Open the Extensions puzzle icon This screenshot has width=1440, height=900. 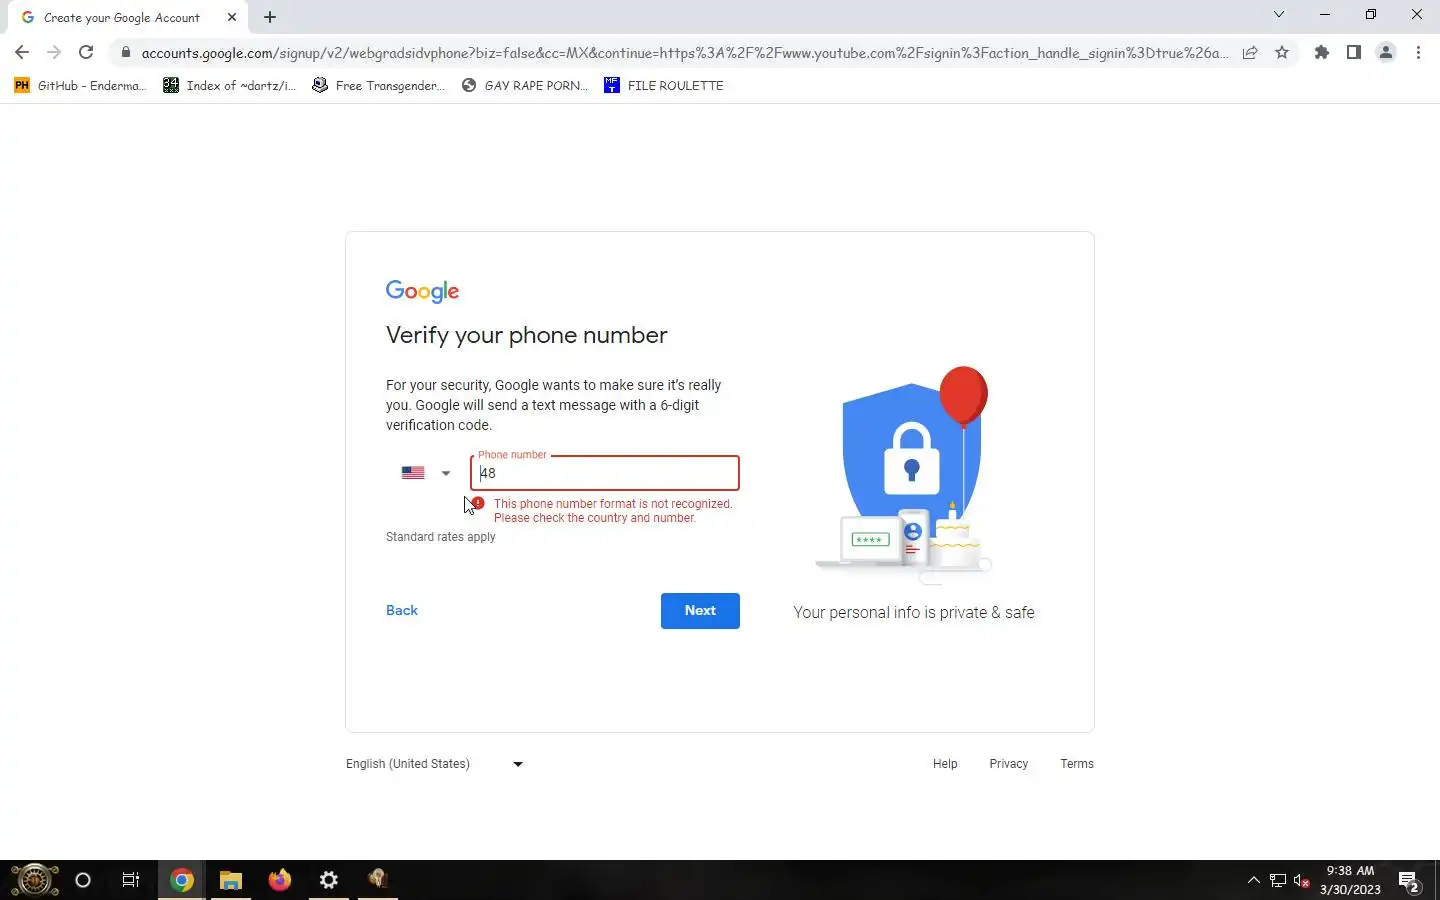(x=1322, y=53)
